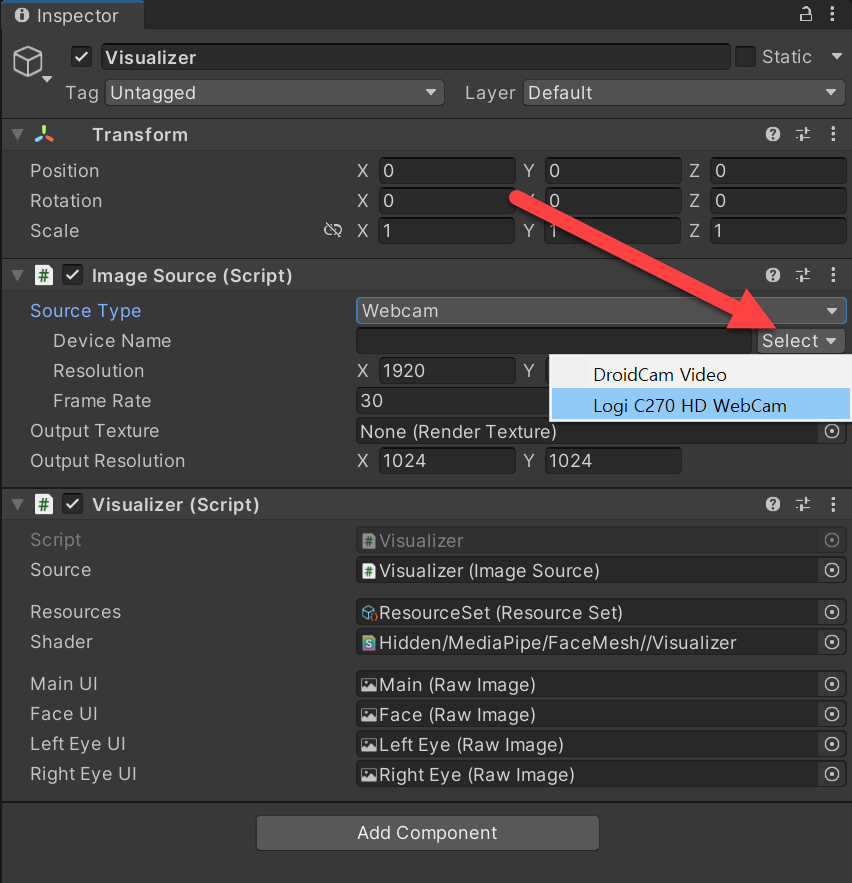Click the Output Resolution Y field
852x883 pixels.
click(x=613, y=461)
